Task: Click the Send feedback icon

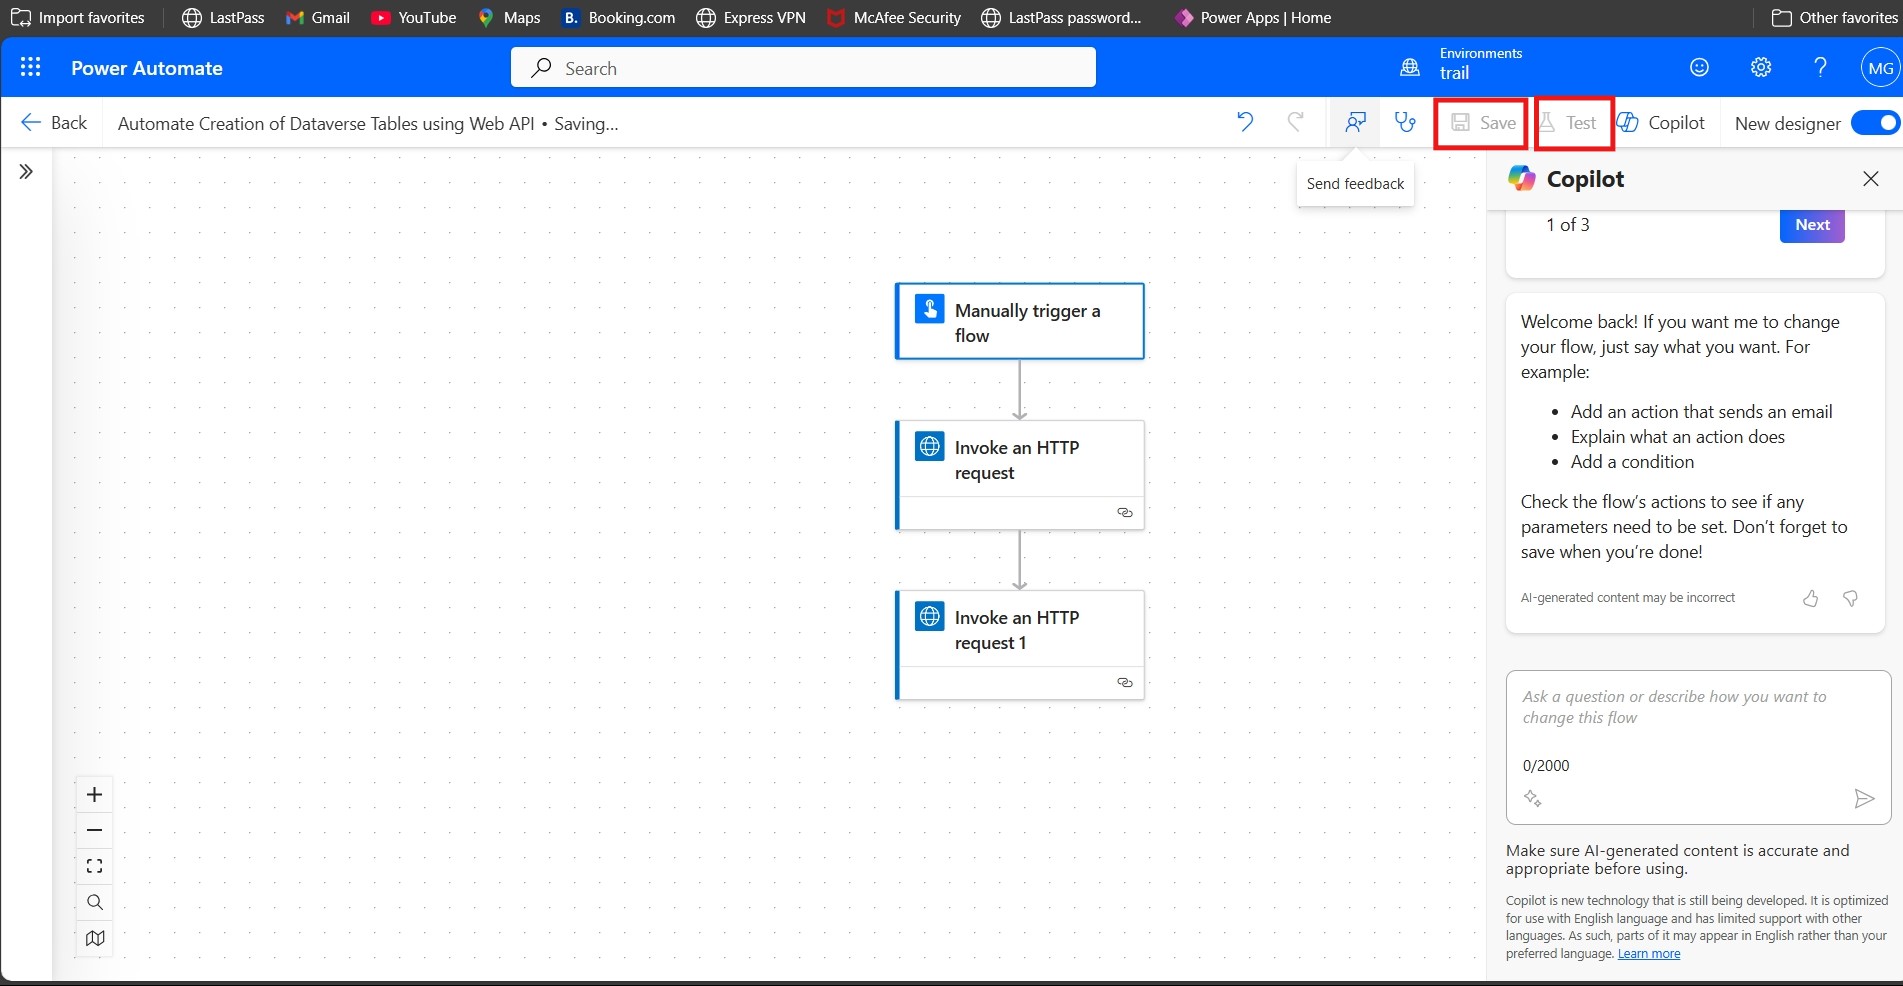Action: point(1355,122)
